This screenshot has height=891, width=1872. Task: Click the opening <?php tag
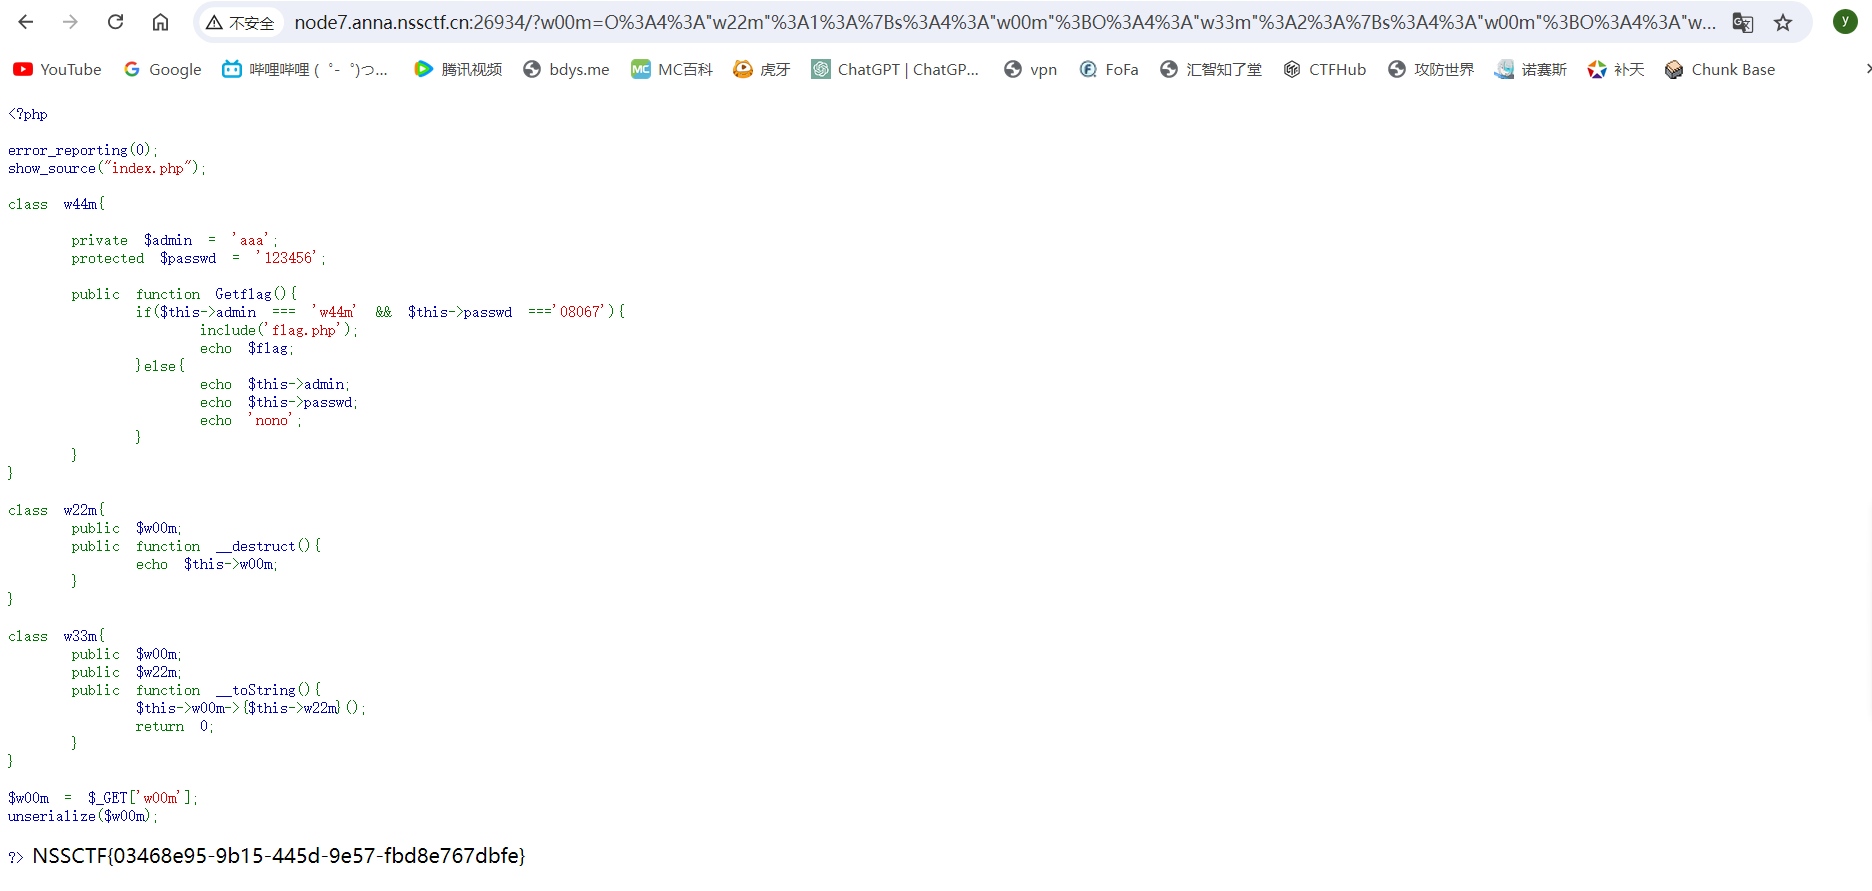pos(28,114)
